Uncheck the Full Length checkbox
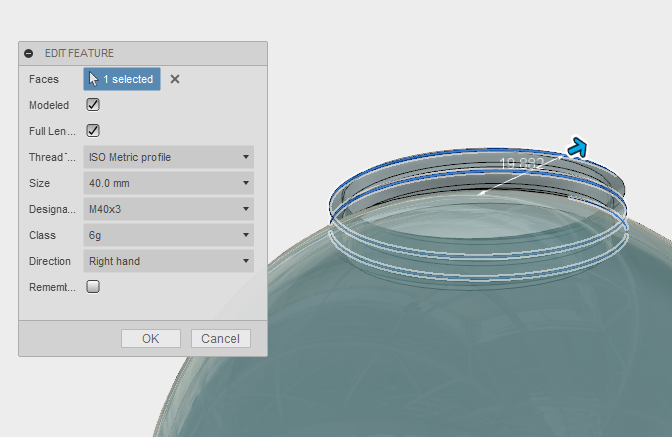 (x=93, y=131)
